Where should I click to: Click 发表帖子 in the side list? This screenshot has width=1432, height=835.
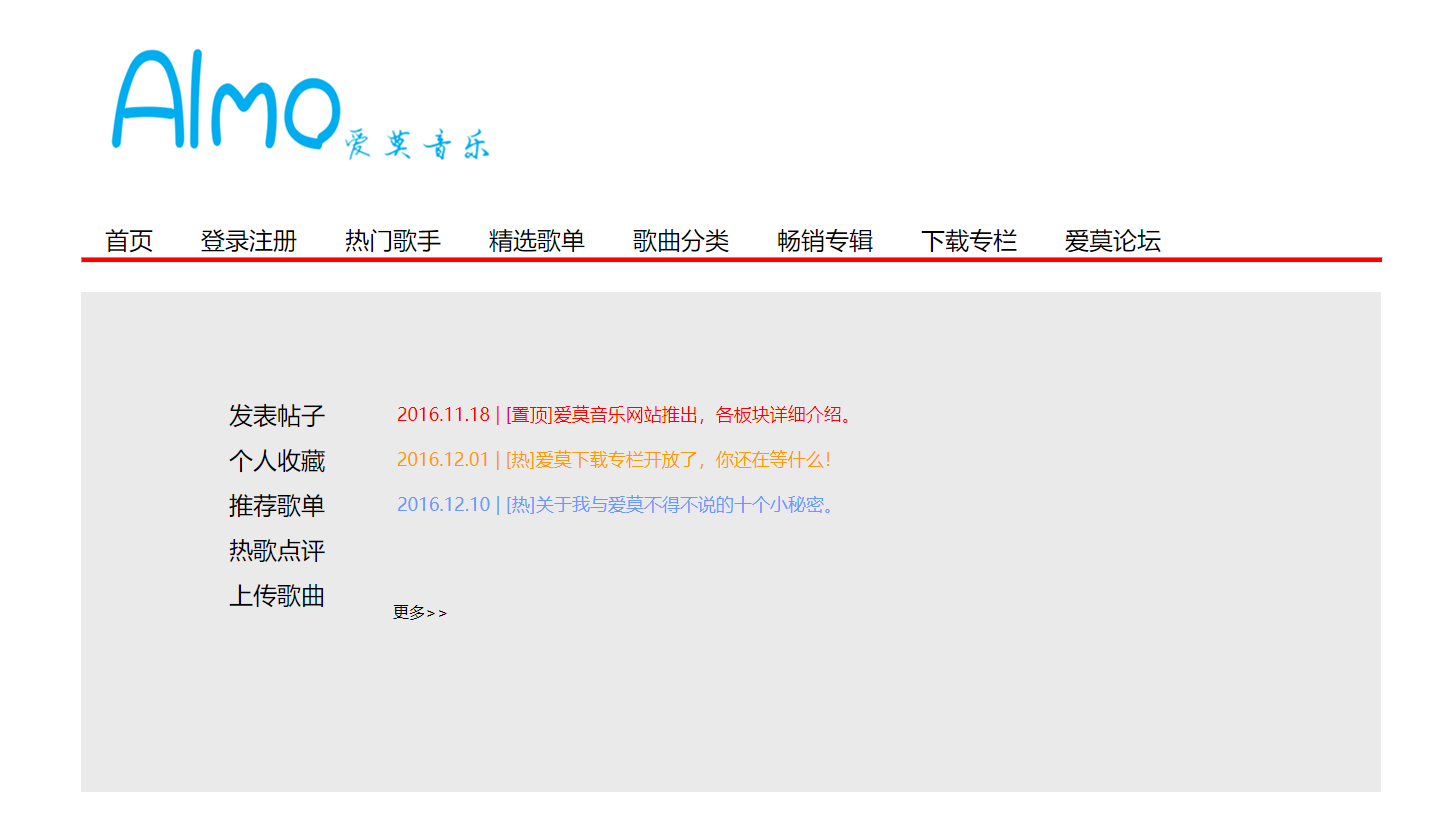[x=277, y=416]
